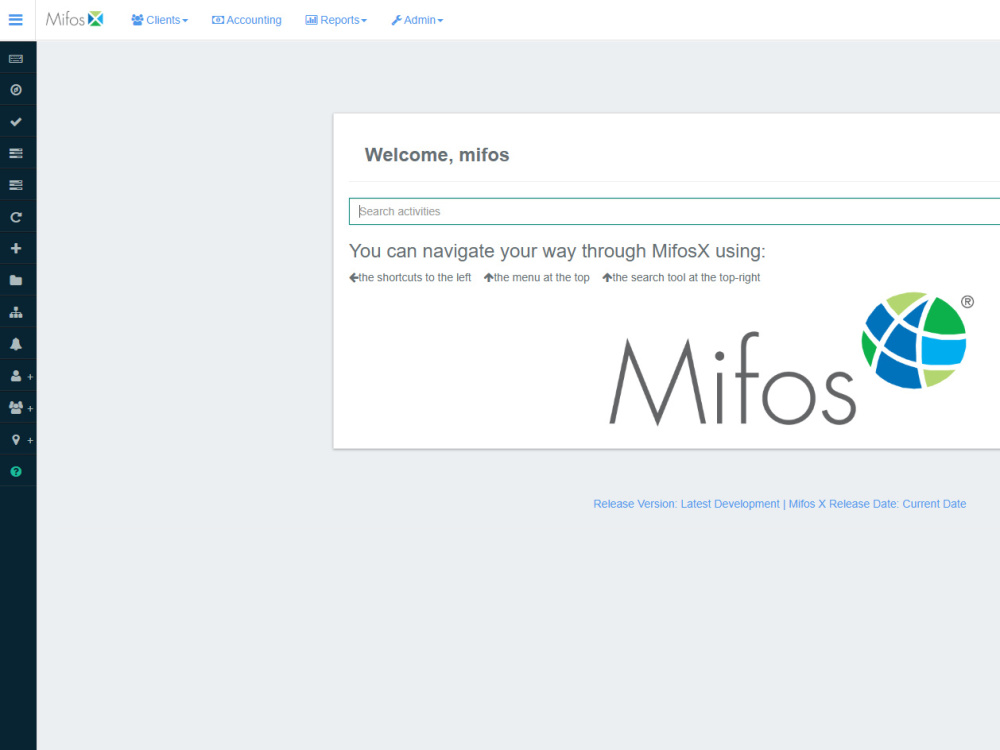The image size is (1000, 750).
Task: Open the Accounting menu
Action: point(246,20)
